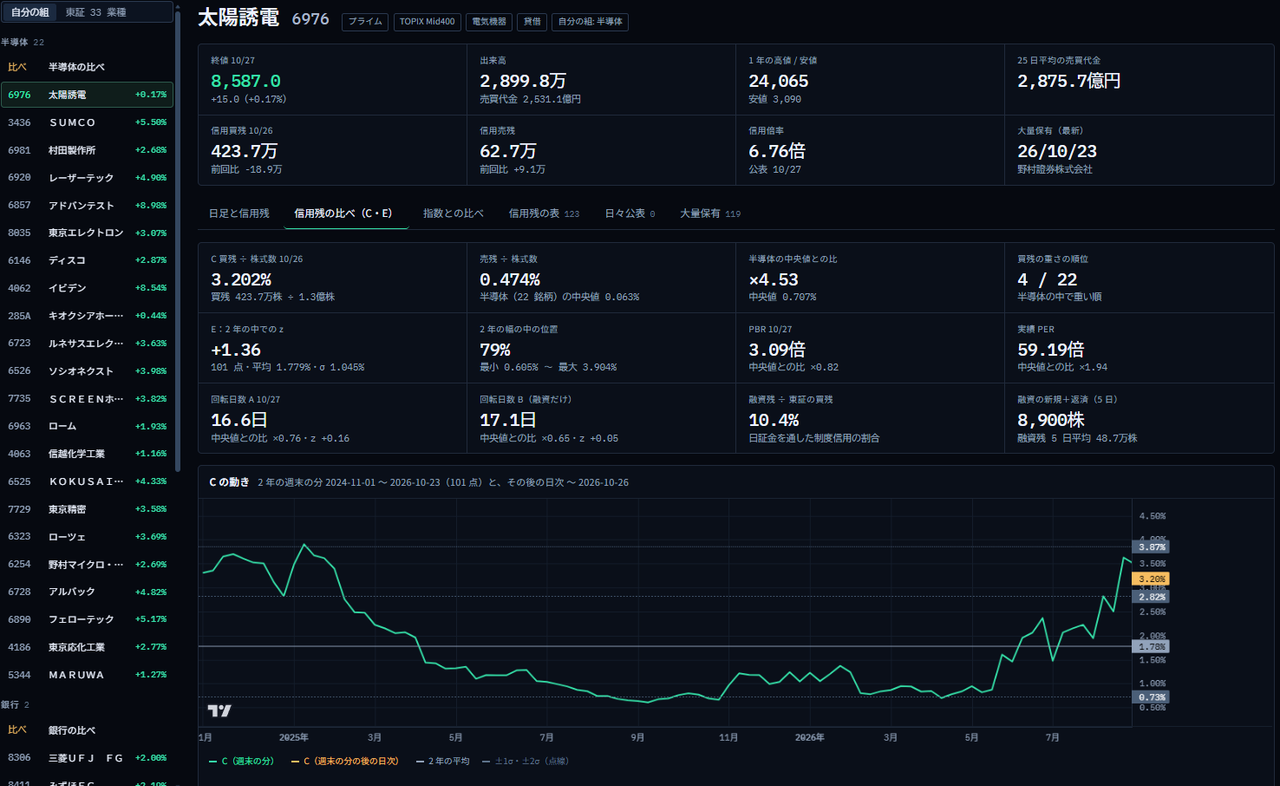Select 三菱UFJ FG 8306 row
Viewport: 1280px width, 786px height.
pyautogui.click(x=87, y=758)
